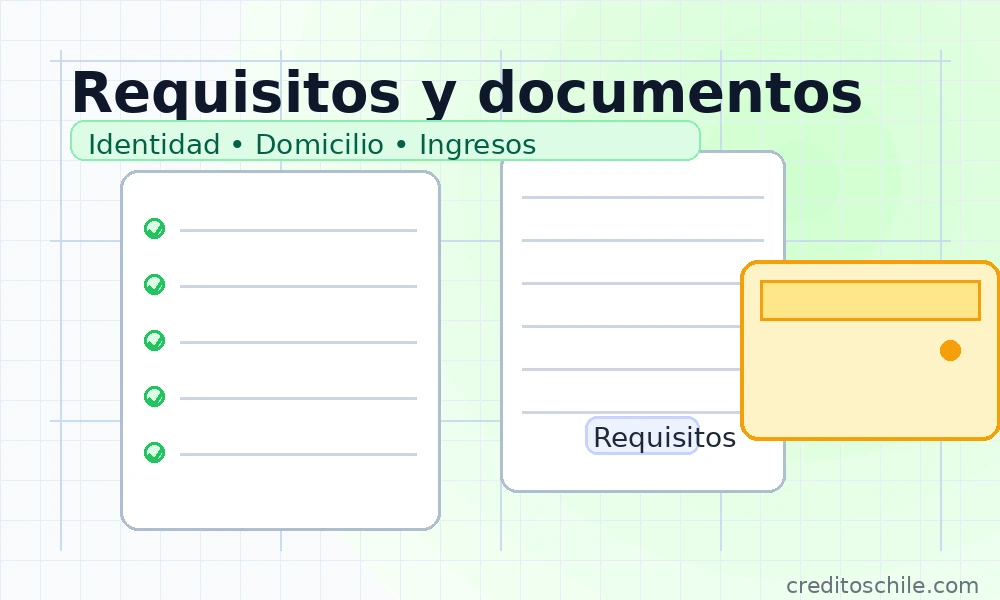Click the second line on the document page
Image resolution: width=1000 pixels, height=600 pixels.
point(642,241)
